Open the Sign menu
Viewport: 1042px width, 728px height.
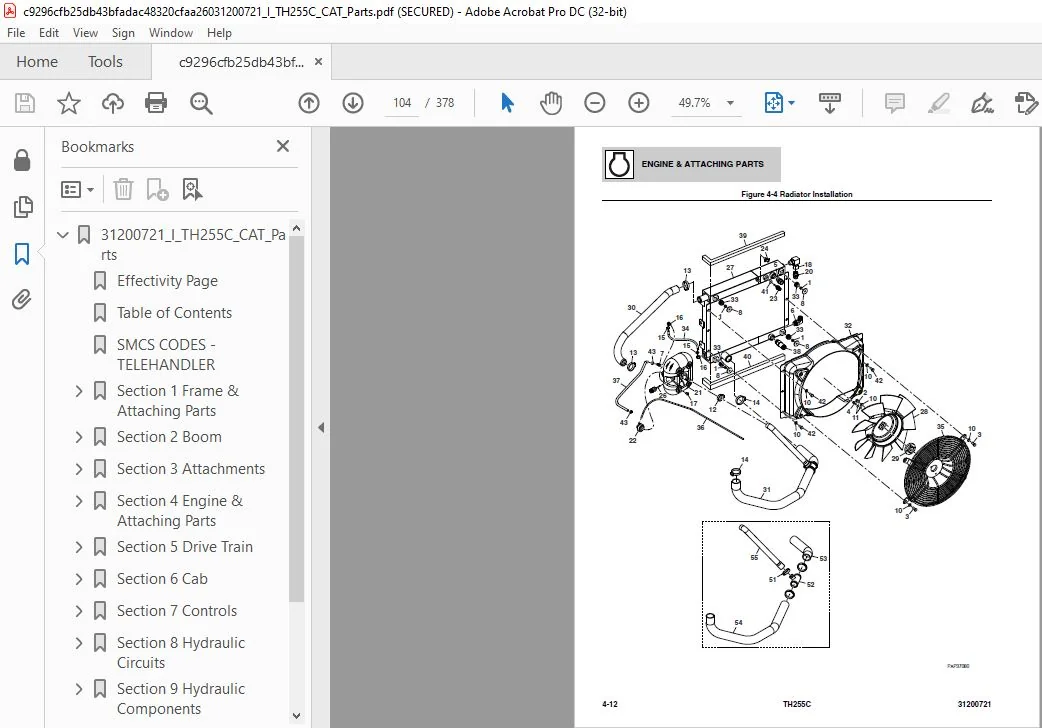[x=123, y=33]
